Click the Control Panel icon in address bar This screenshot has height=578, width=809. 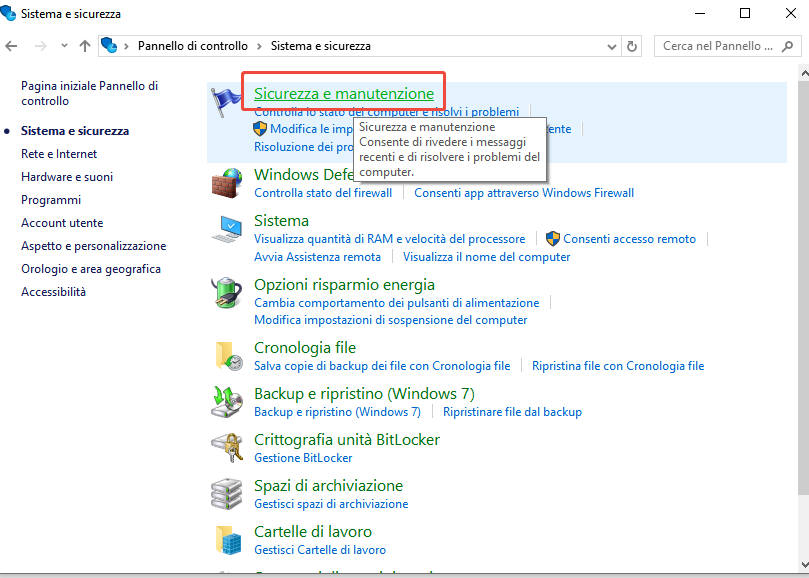(109, 45)
